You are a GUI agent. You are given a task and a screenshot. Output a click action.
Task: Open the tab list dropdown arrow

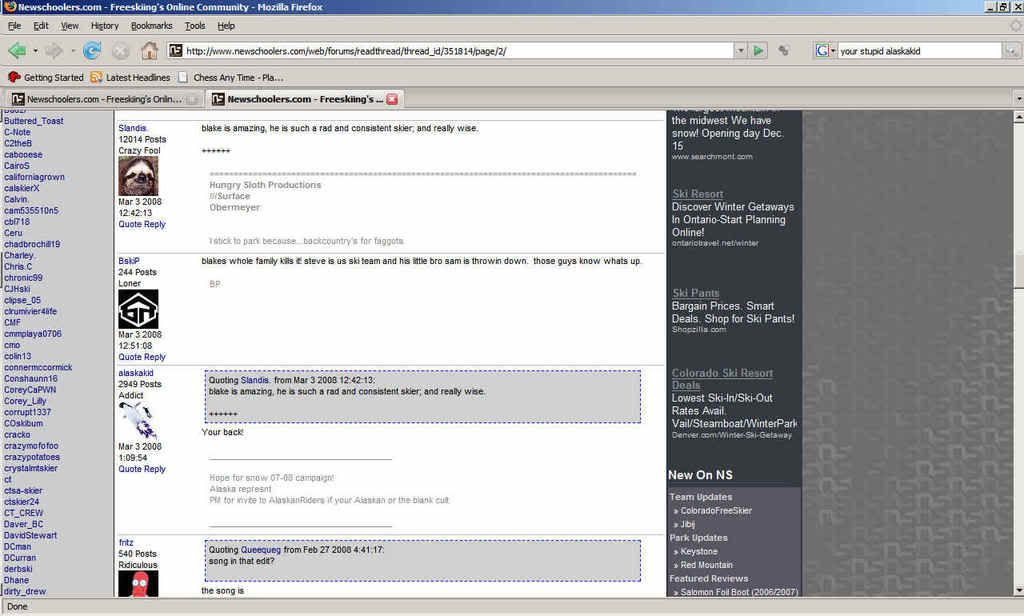pyautogui.click(x=1017, y=99)
